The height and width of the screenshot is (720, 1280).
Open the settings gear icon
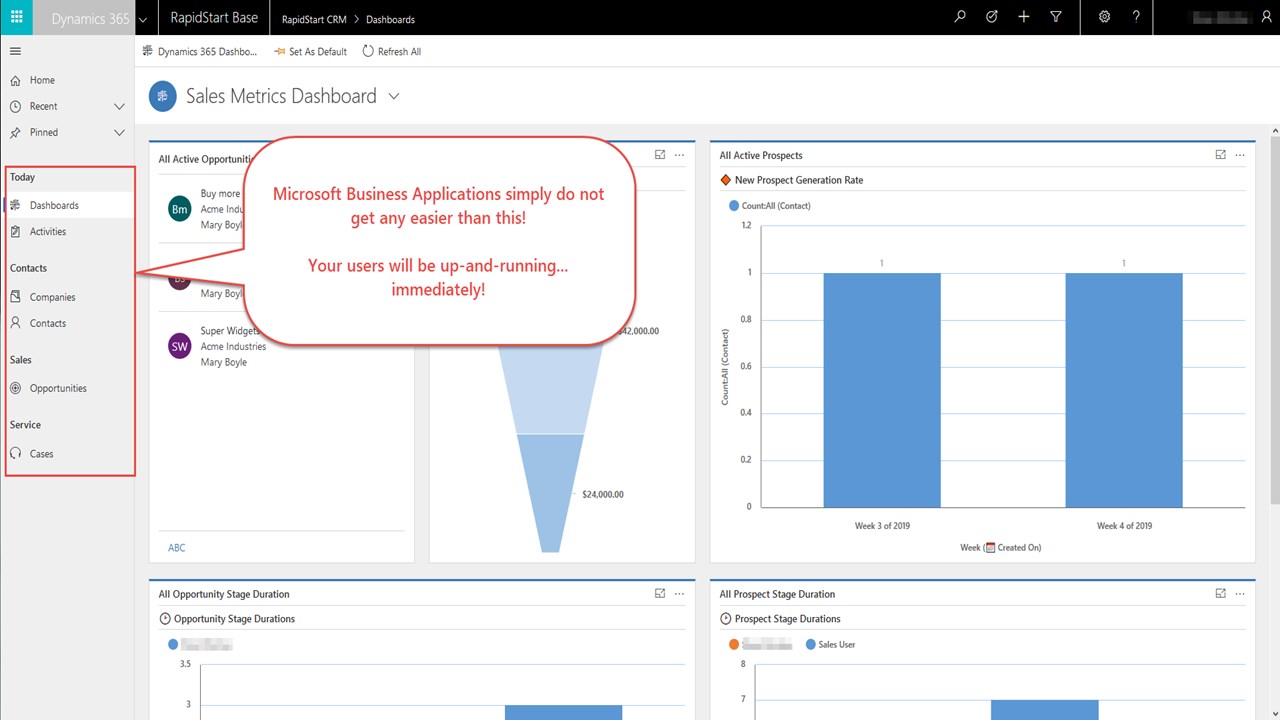point(1104,17)
